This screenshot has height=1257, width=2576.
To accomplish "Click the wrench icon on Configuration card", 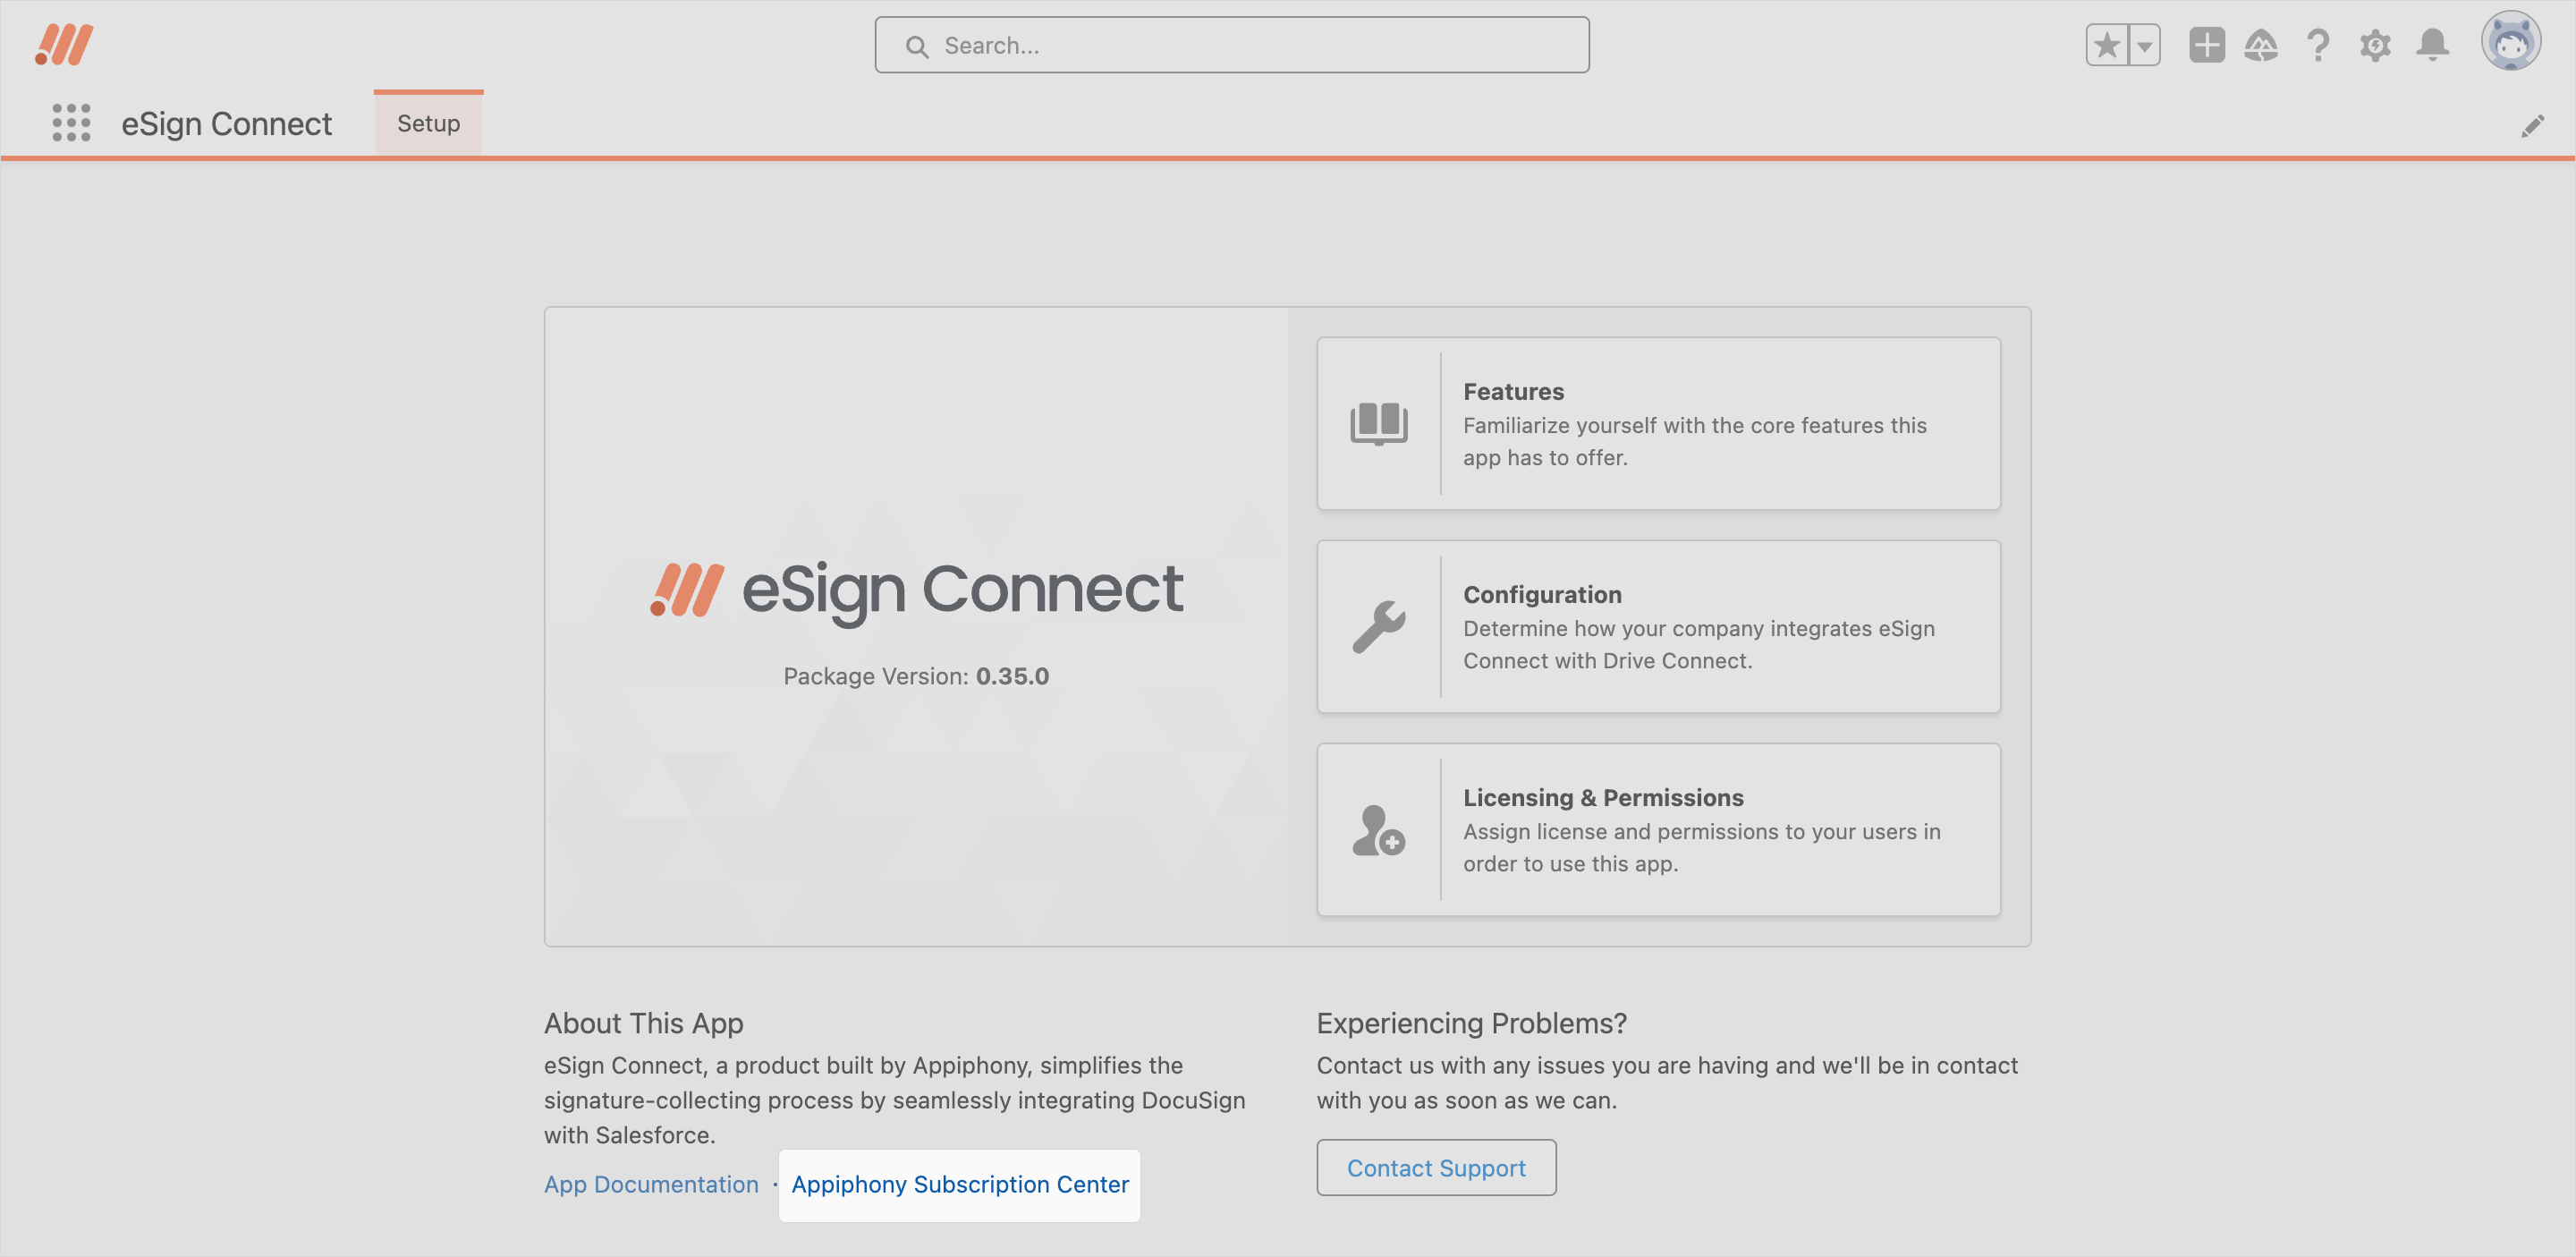I will click(1379, 627).
